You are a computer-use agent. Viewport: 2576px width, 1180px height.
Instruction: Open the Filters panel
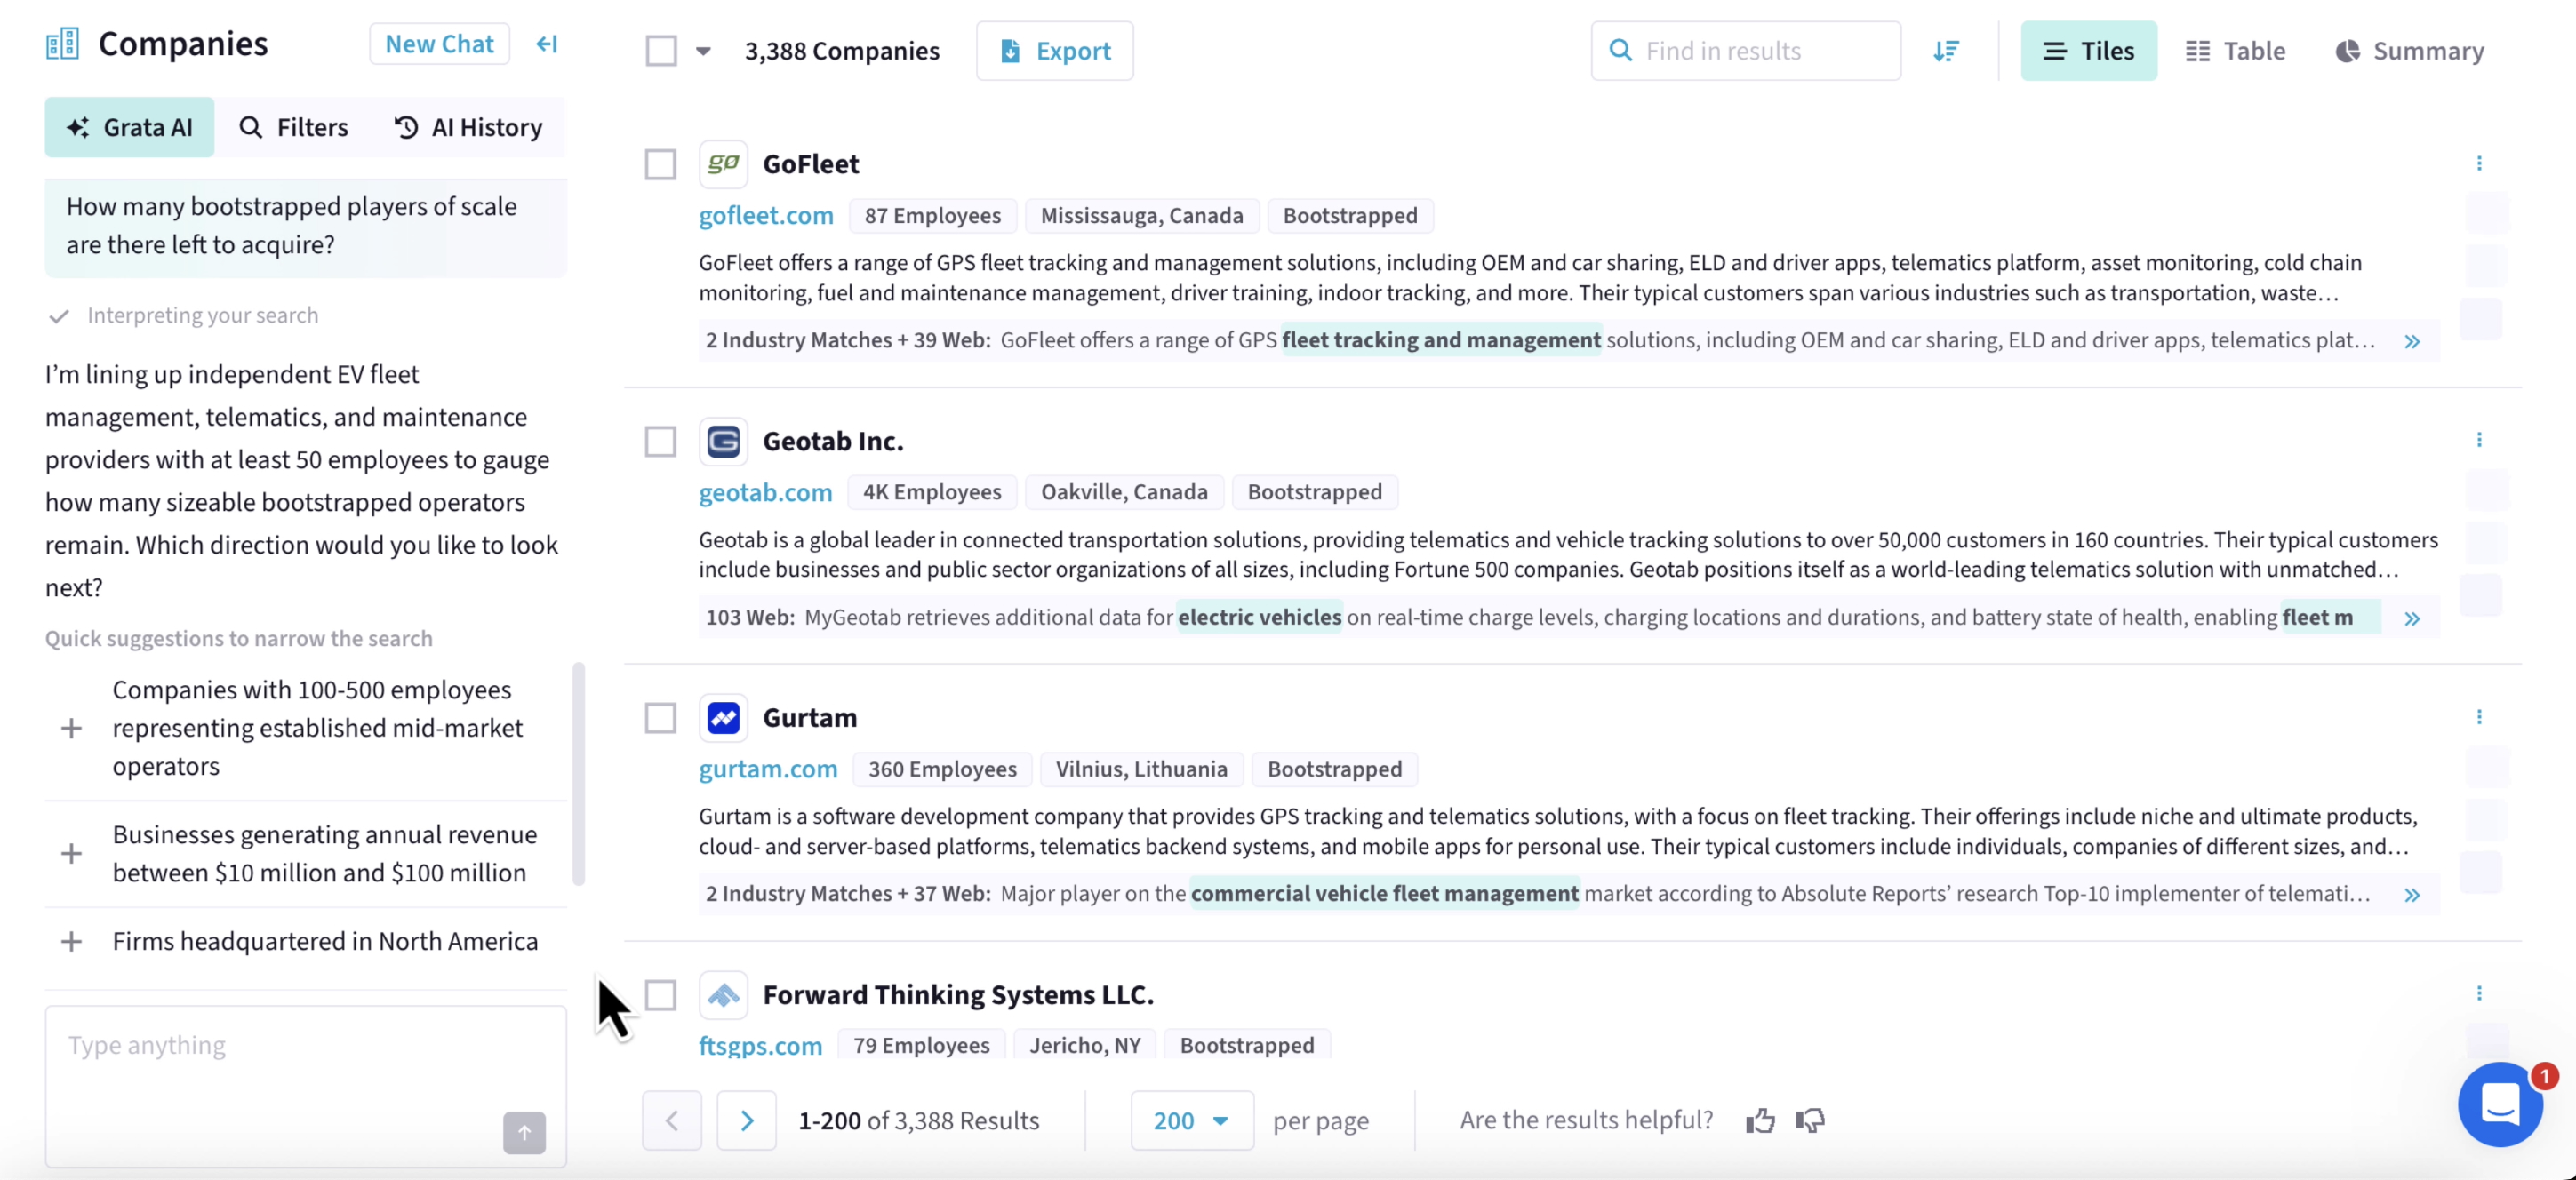pos(294,127)
